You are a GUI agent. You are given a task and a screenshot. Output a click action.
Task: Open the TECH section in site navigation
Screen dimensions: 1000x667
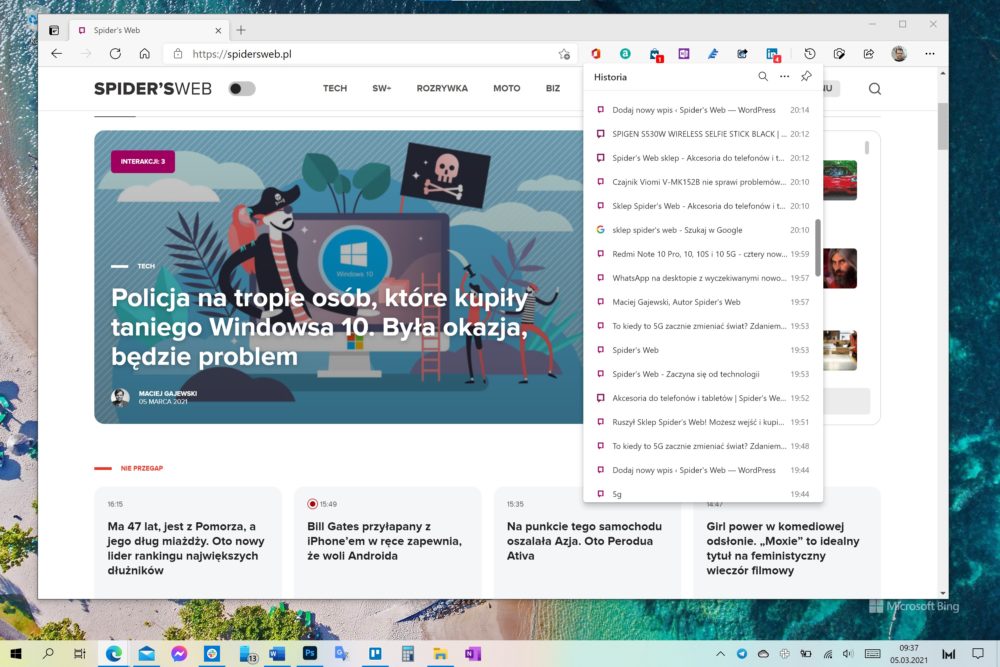[335, 88]
